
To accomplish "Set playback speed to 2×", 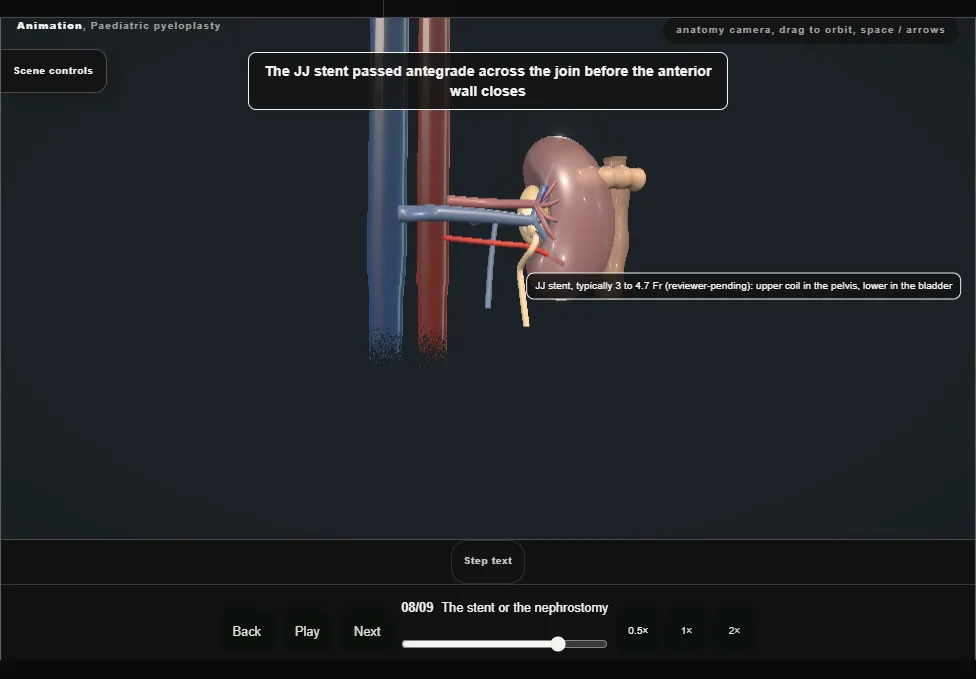I will click(734, 631).
